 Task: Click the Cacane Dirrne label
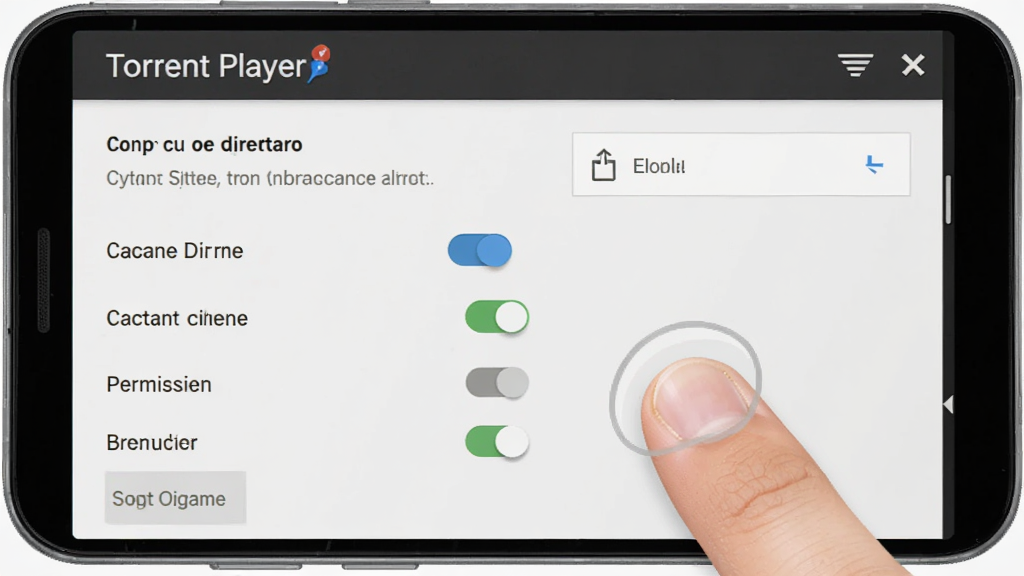(x=174, y=251)
